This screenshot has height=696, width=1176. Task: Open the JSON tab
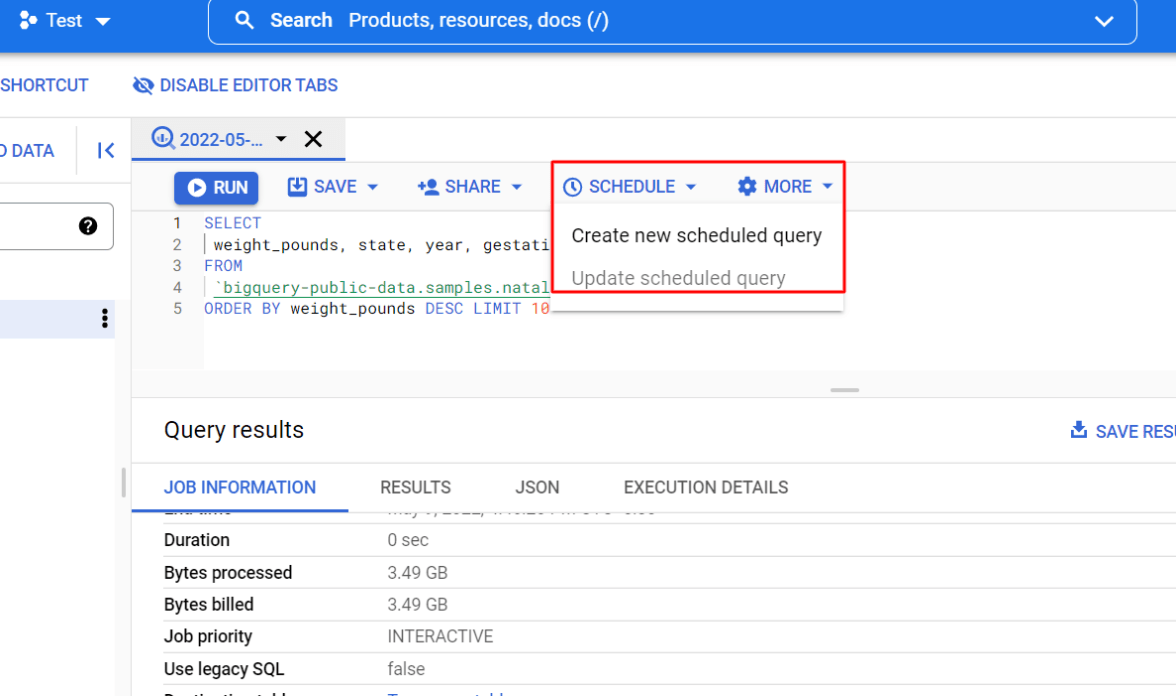(x=537, y=488)
